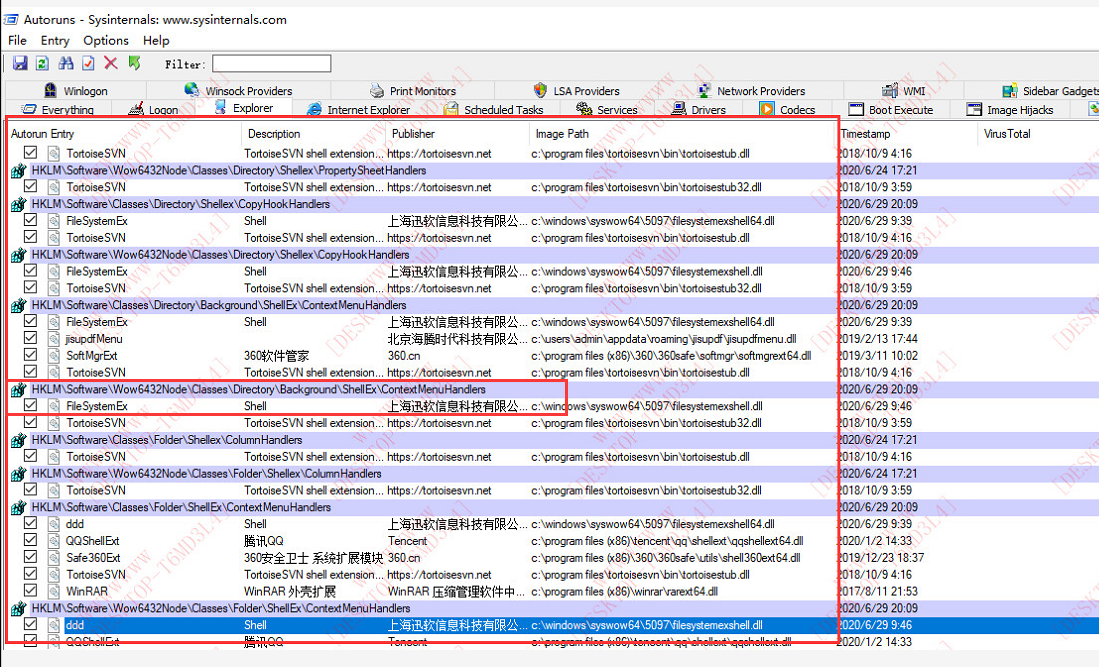This screenshot has width=1099, height=667.
Task: Focus the Filter text box
Action: coord(271,64)
